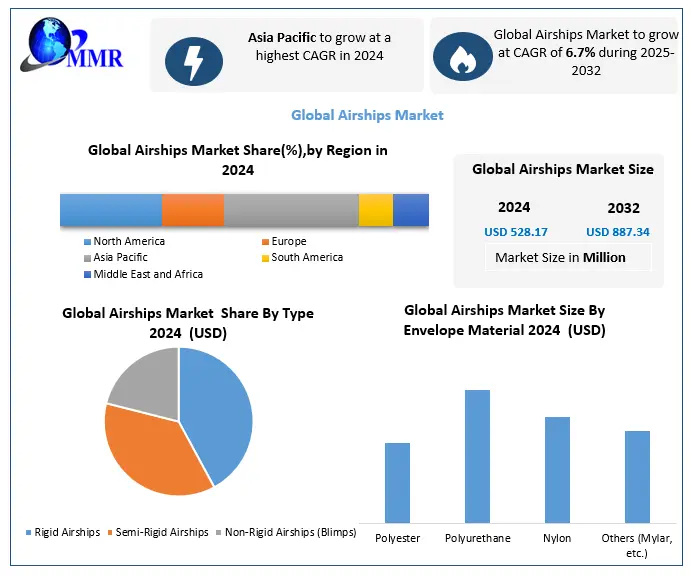Click the gray Asia Pacific bar segment
The height and width of the screenshot is (576, 691).
[x=291, y=210]
